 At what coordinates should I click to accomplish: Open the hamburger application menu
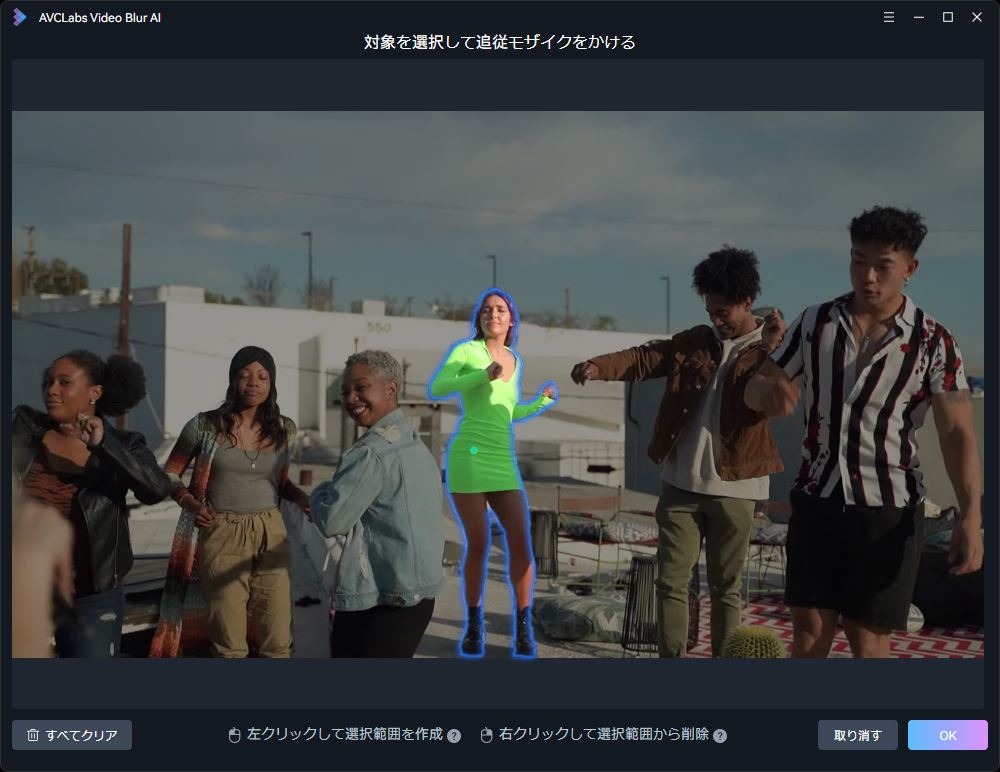pos(888,17)
